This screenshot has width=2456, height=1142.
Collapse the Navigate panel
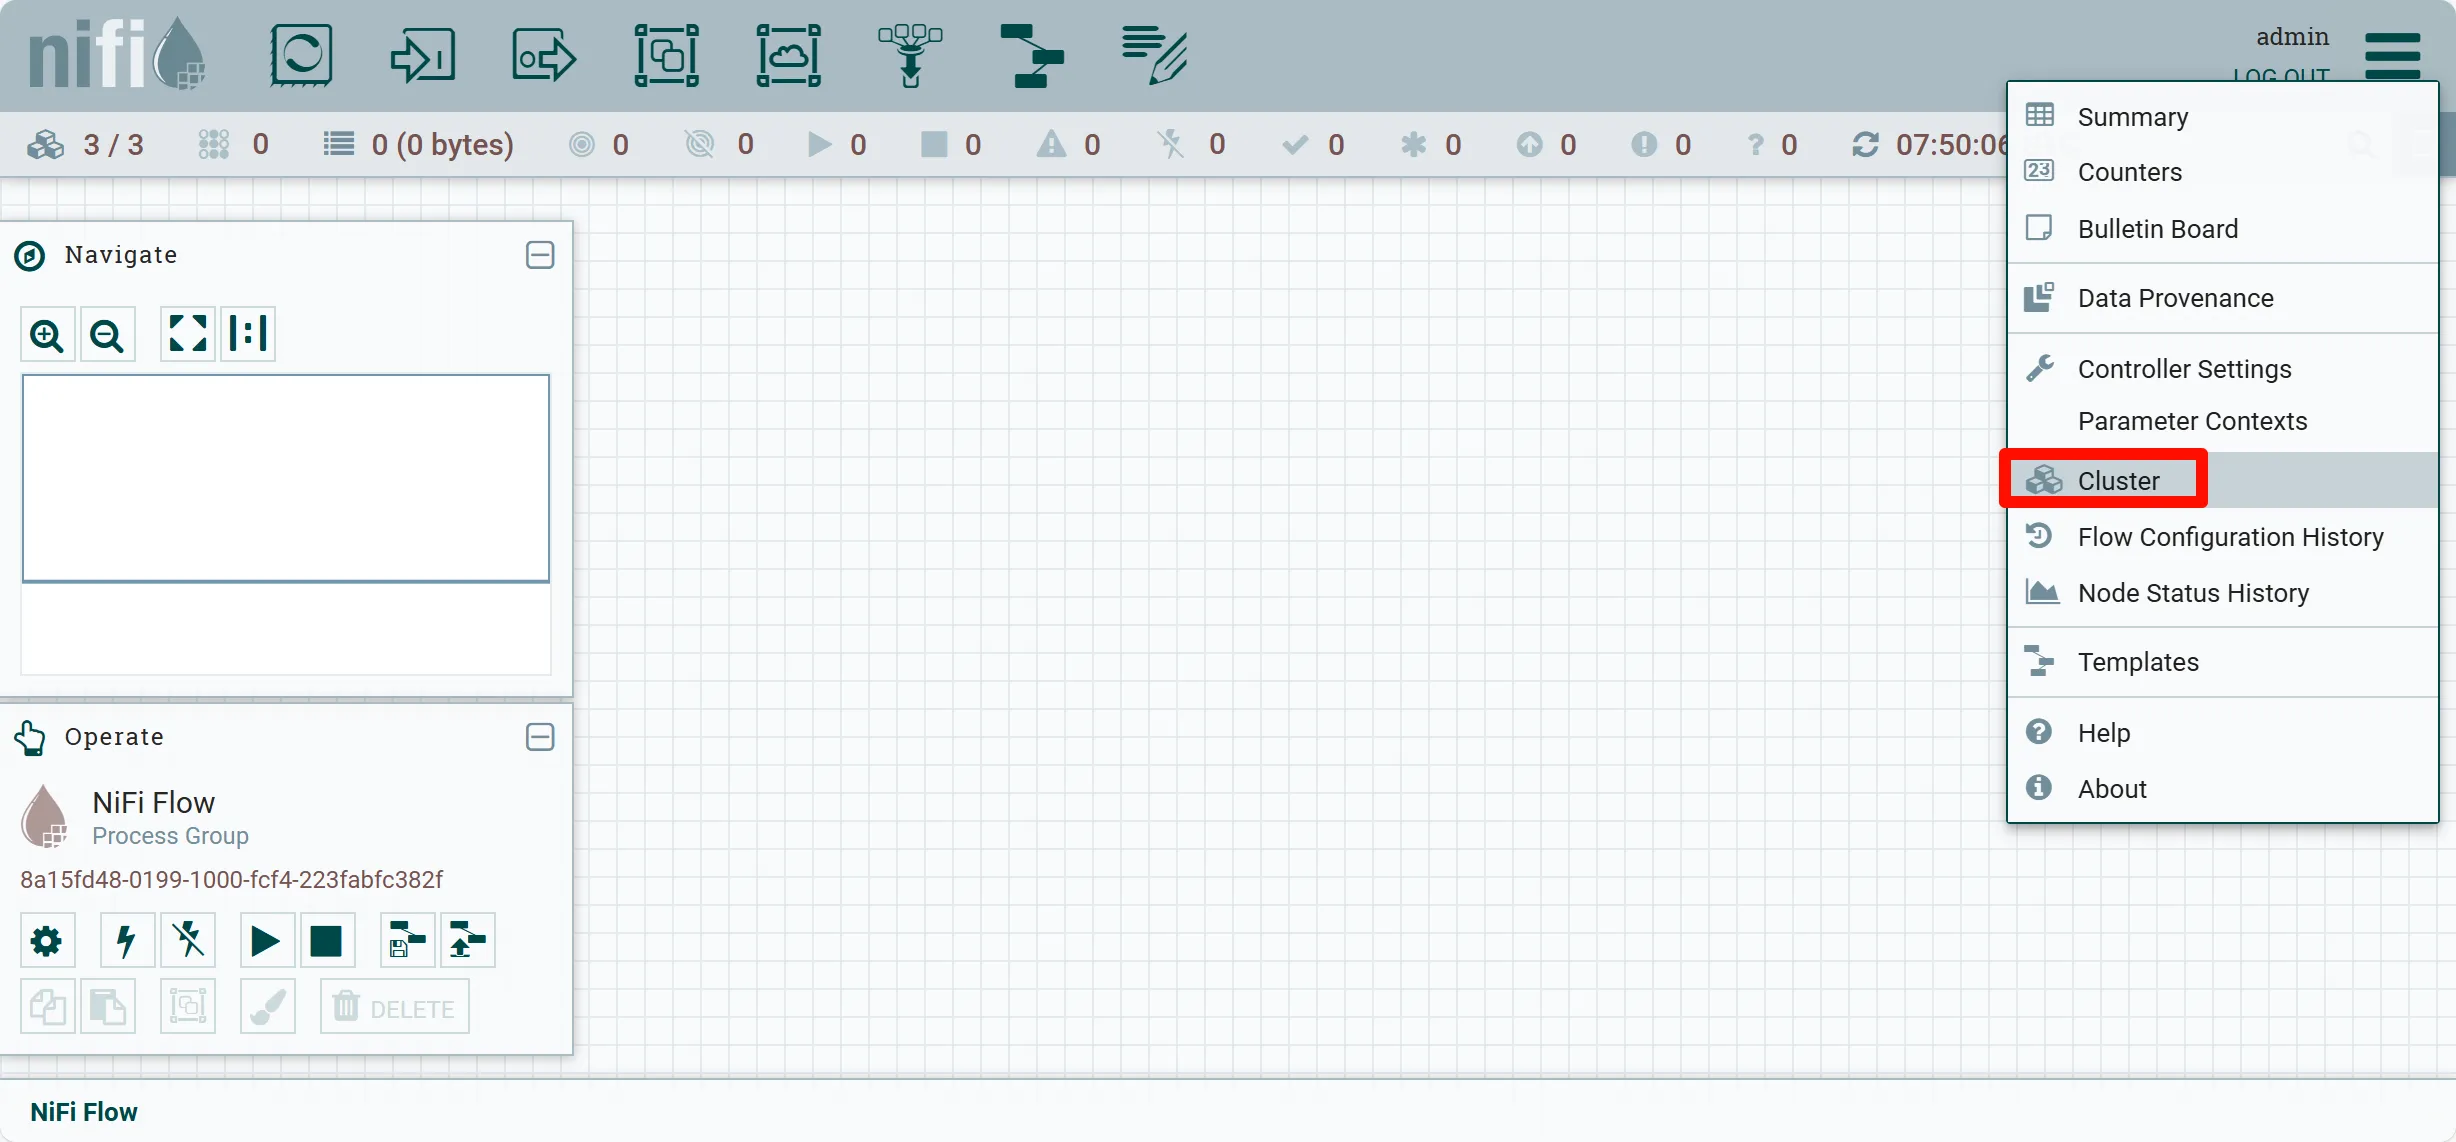(x=540, y=255)
